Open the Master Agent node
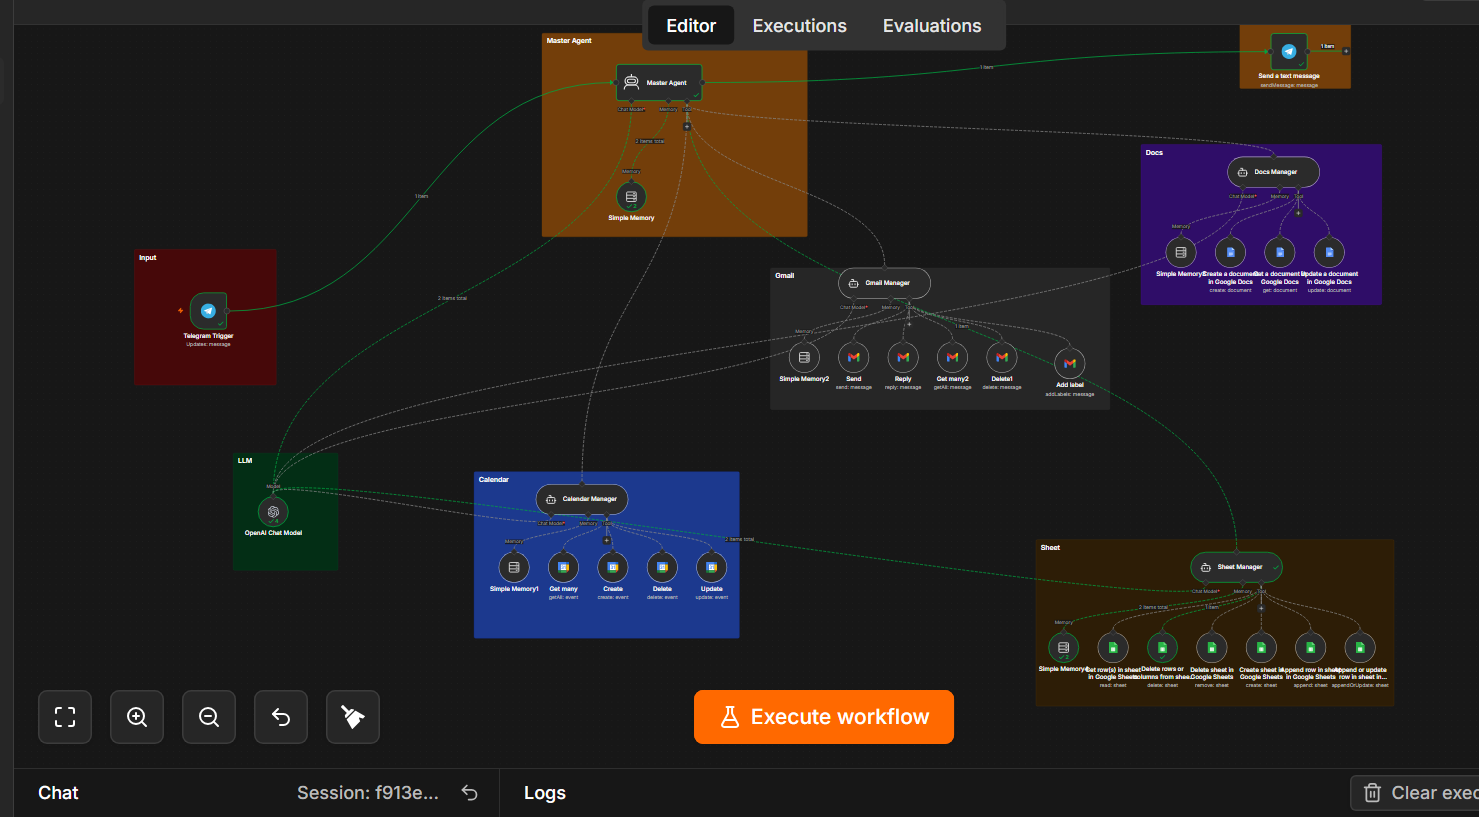 click(x=659, y=83)
